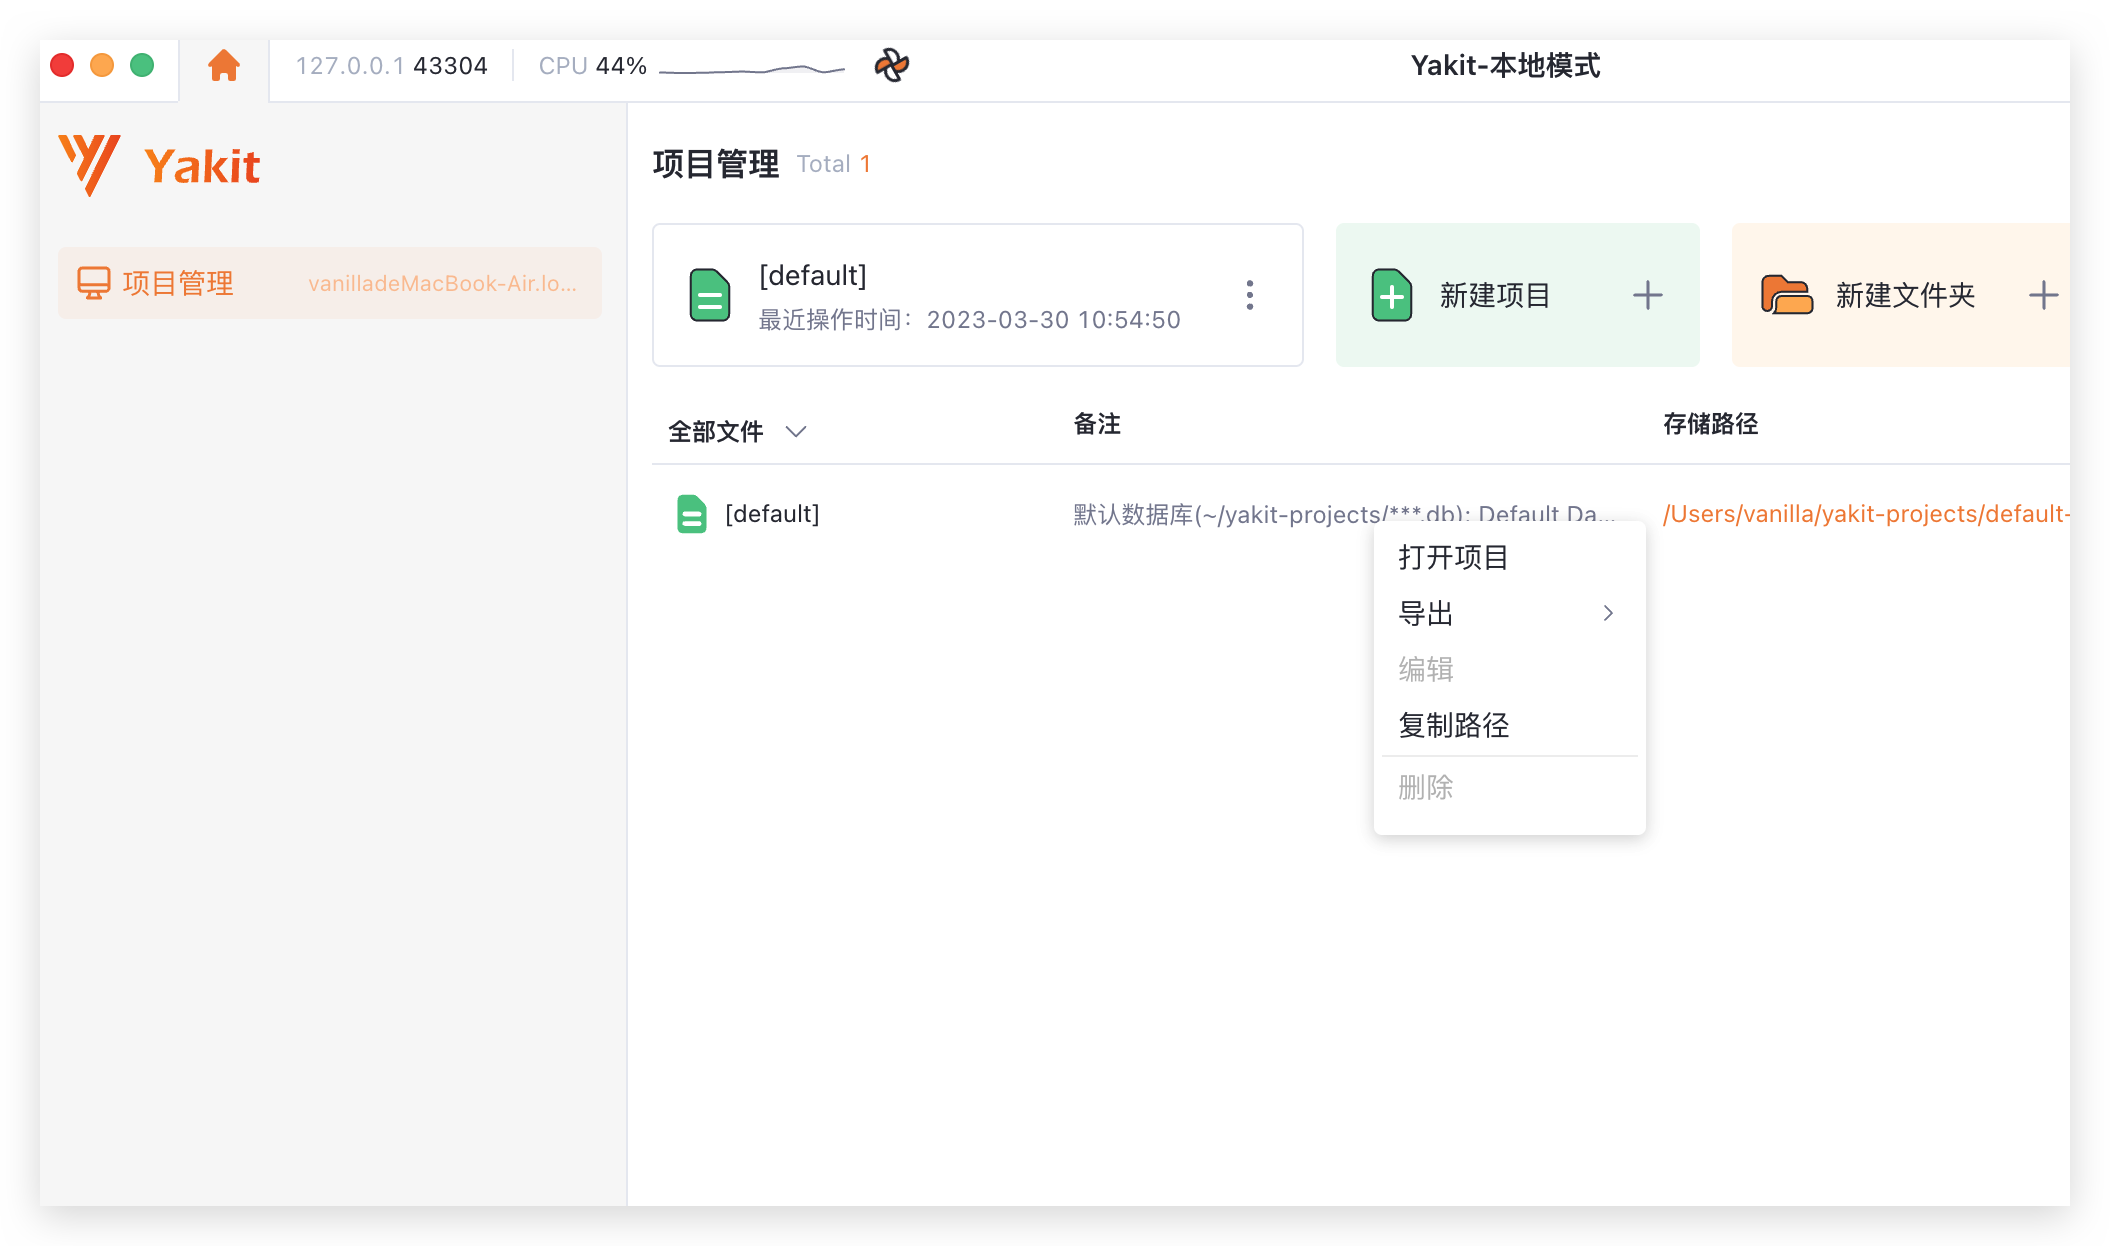Click 删除 in the context menu

(x=1425, y=788)
